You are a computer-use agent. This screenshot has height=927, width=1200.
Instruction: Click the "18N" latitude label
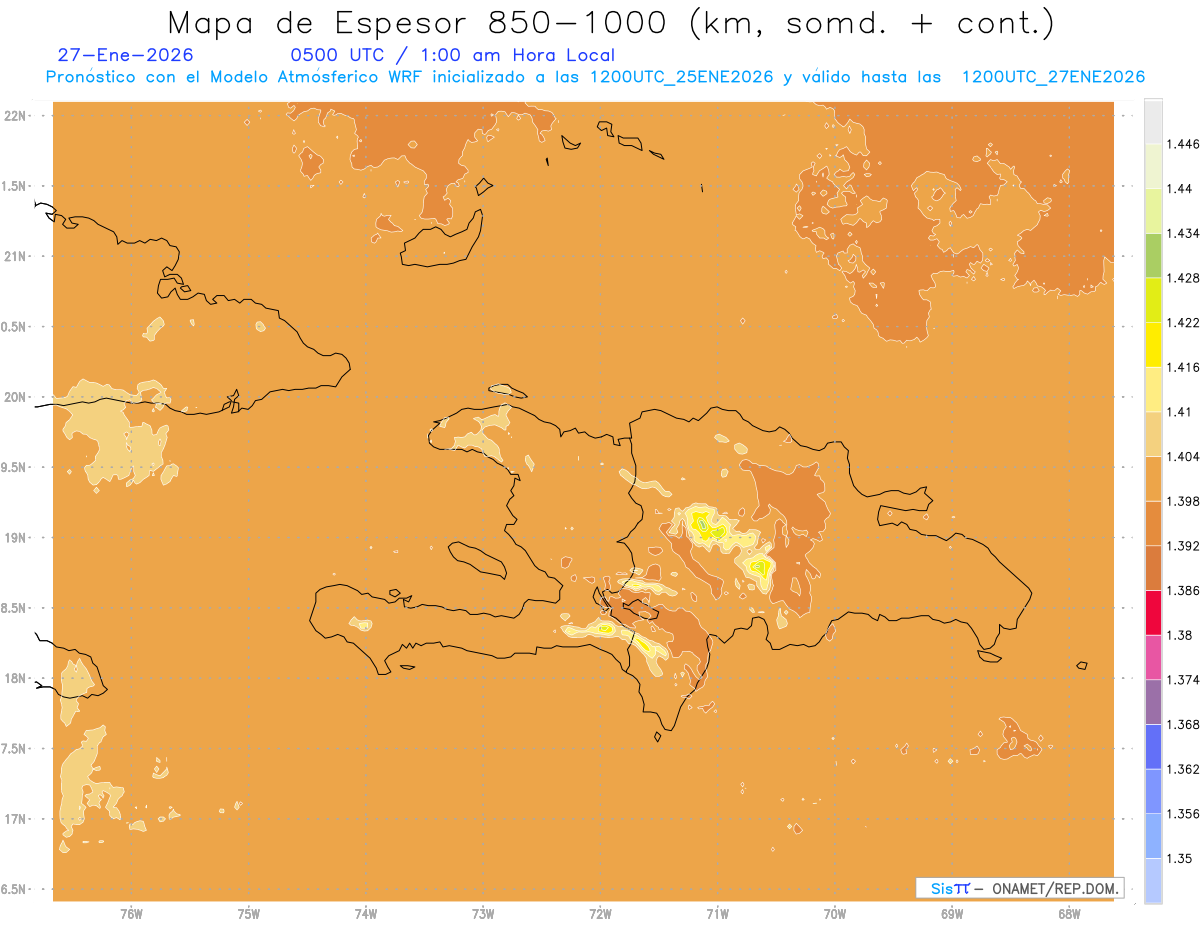pyautogui.click(x=14, y=678)
